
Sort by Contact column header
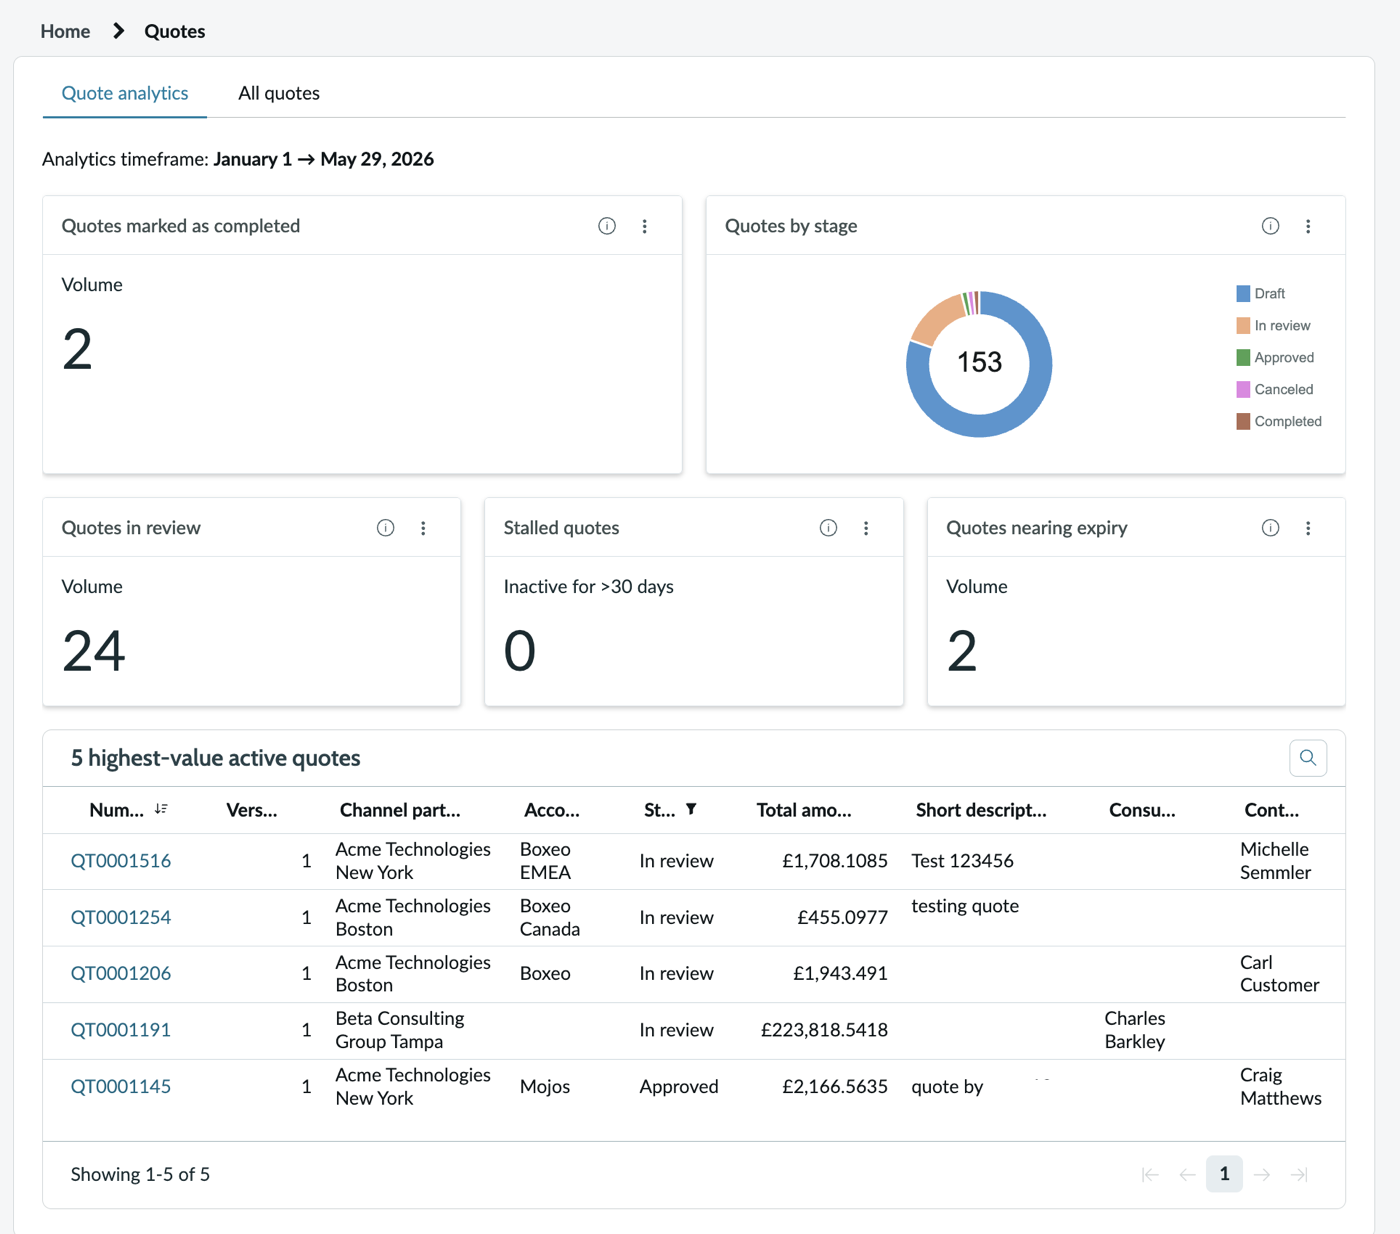[x=1272, y=810]
